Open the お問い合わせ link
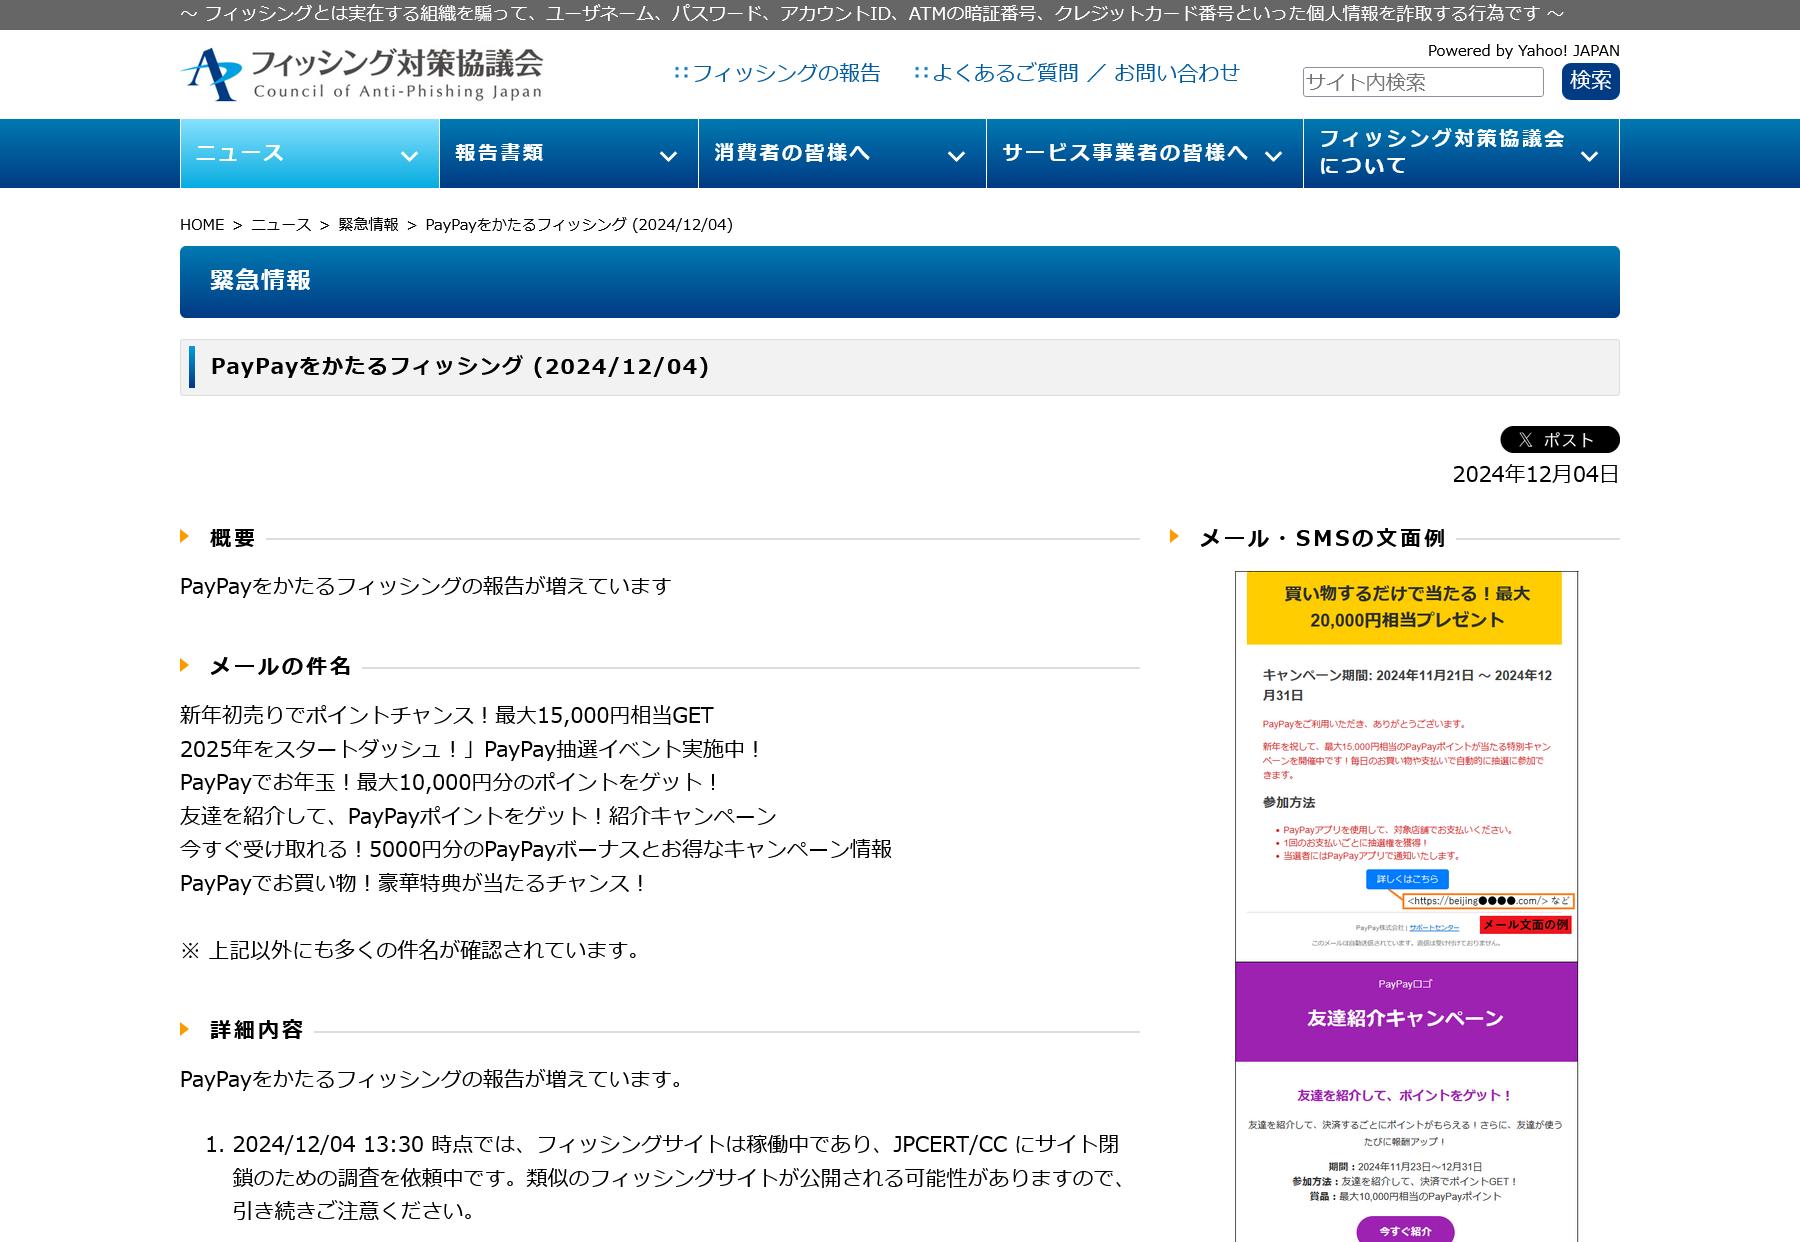1800x1242 pixels. pyautogui.click(x=1176, y=73)
